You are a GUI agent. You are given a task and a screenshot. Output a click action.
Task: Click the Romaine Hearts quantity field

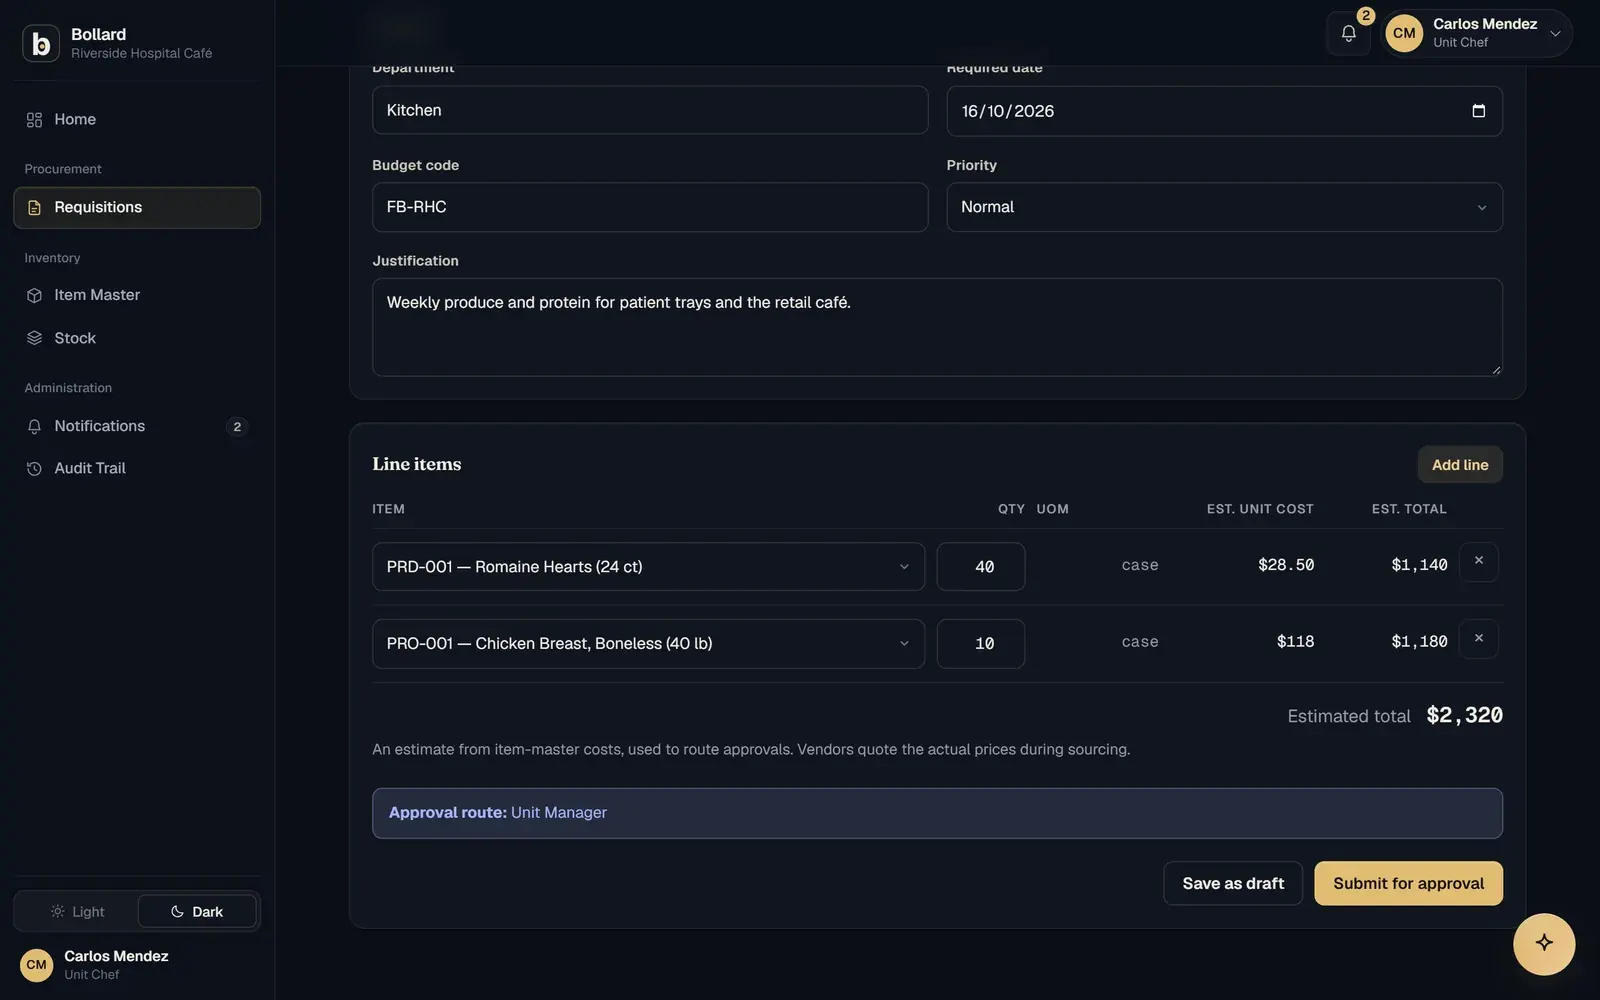tap(981, 567)
